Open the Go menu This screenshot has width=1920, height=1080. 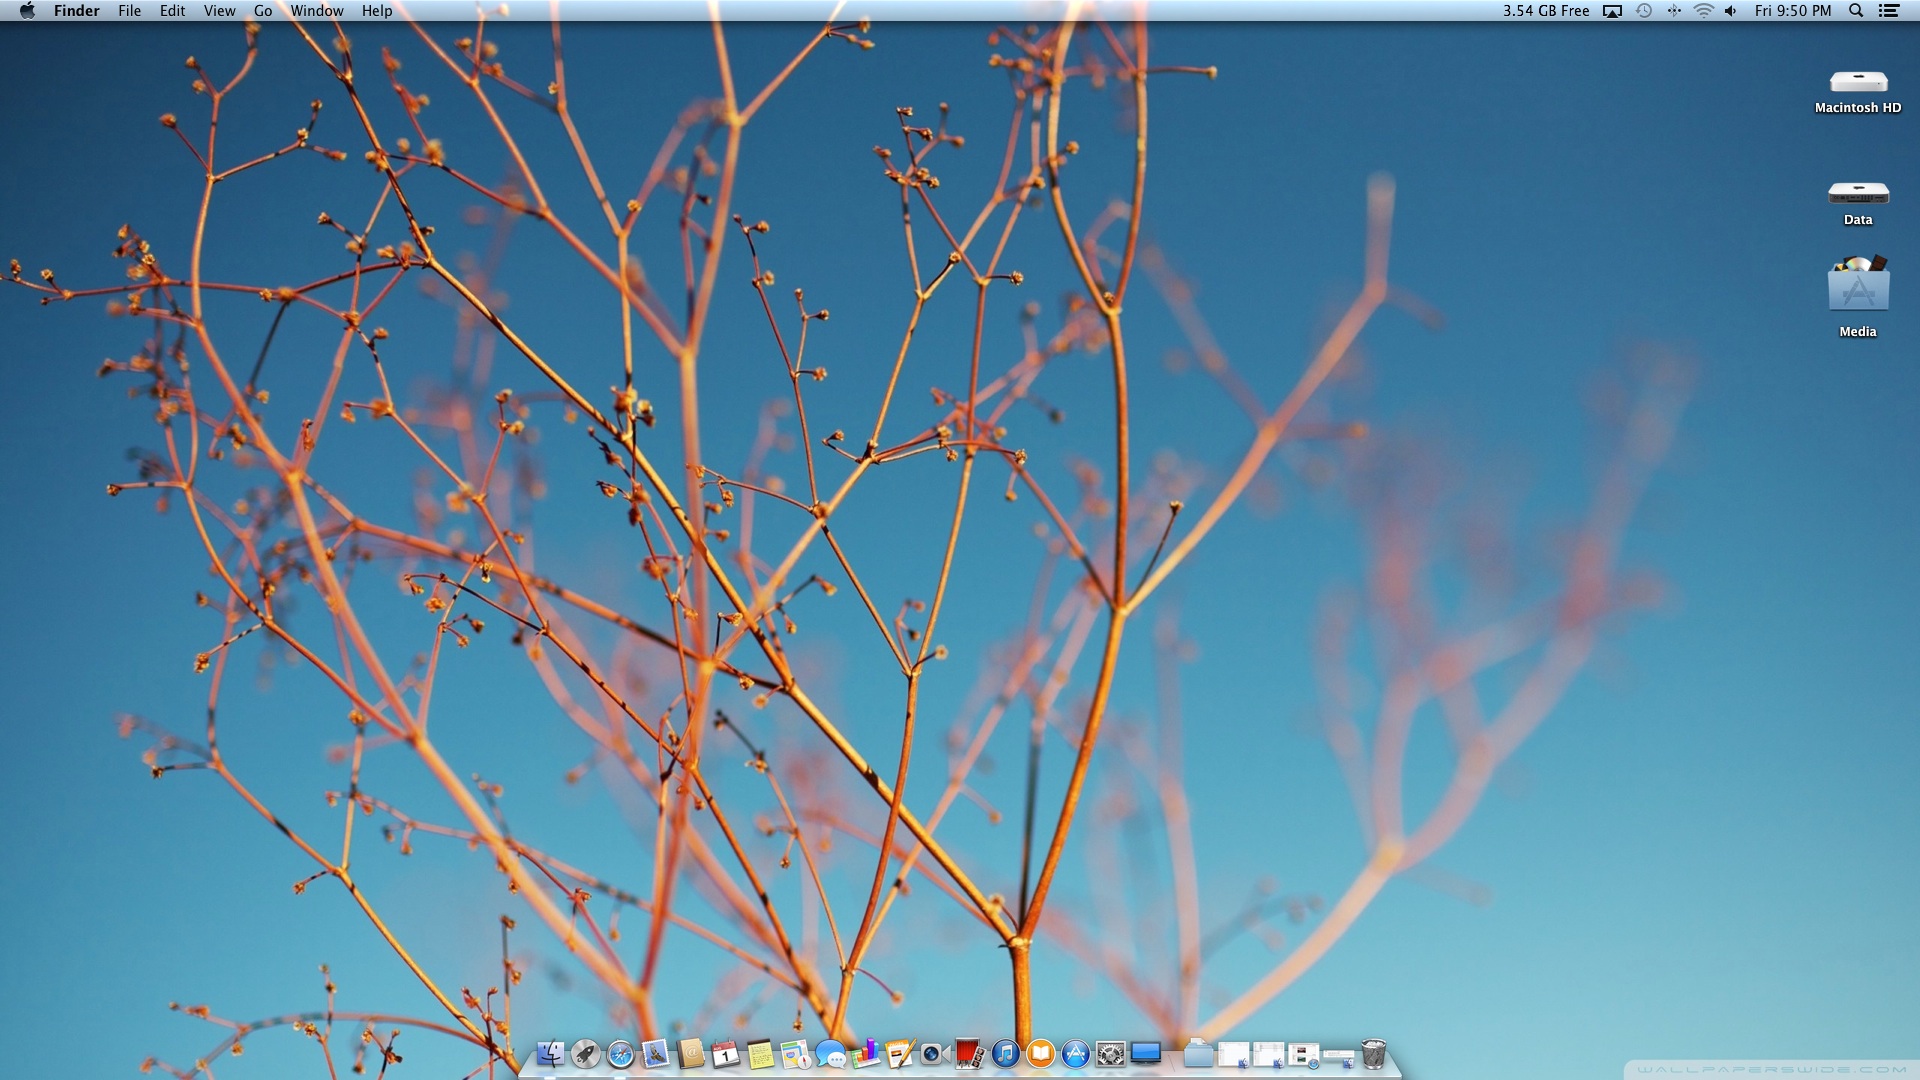263,11
